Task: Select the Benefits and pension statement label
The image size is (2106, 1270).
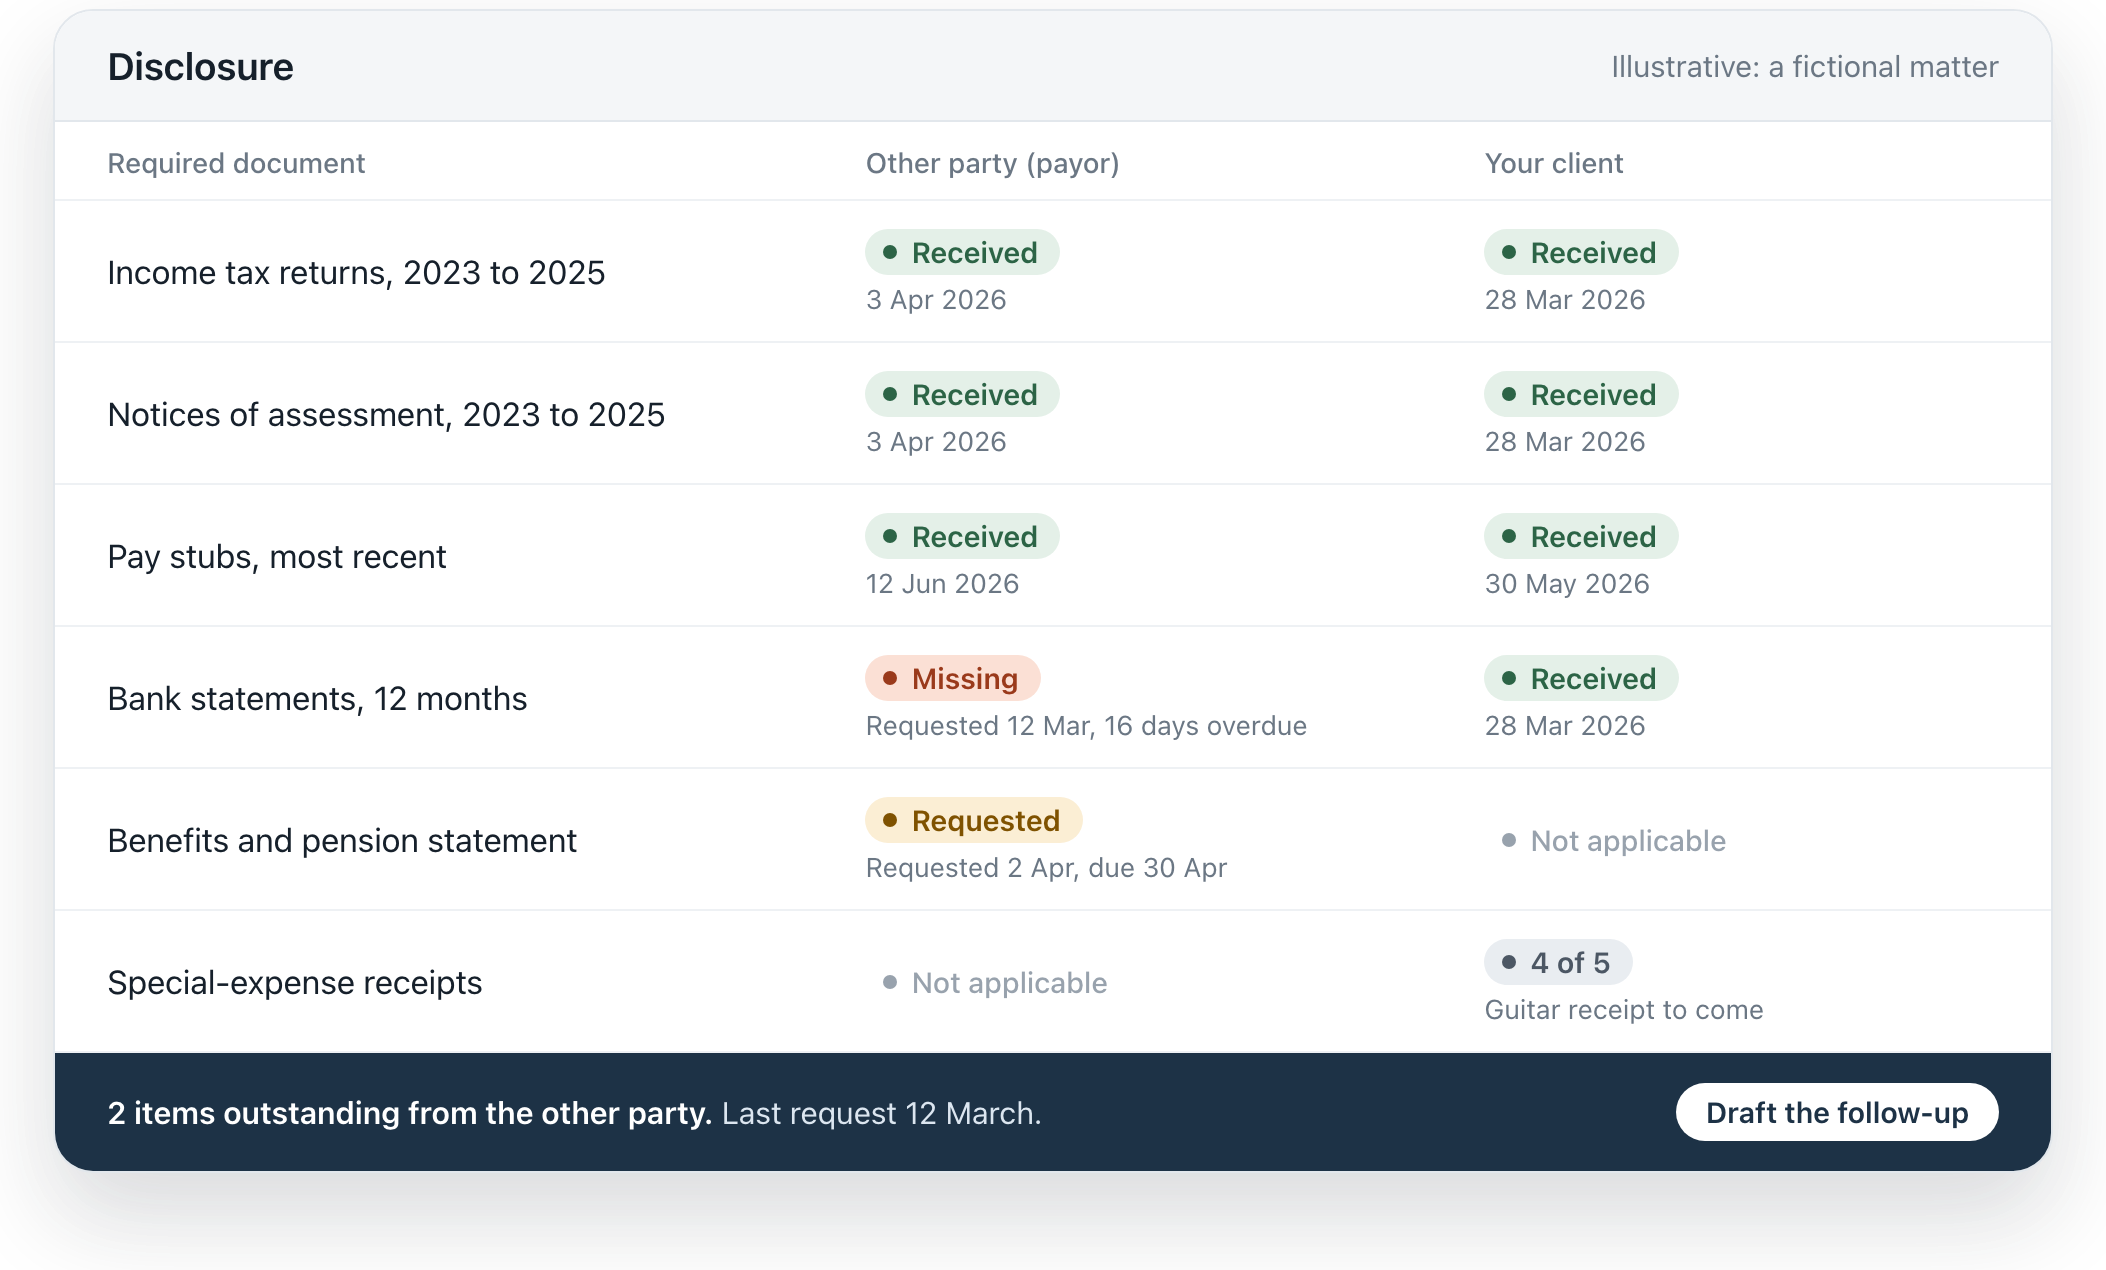Action: (342, 840)
